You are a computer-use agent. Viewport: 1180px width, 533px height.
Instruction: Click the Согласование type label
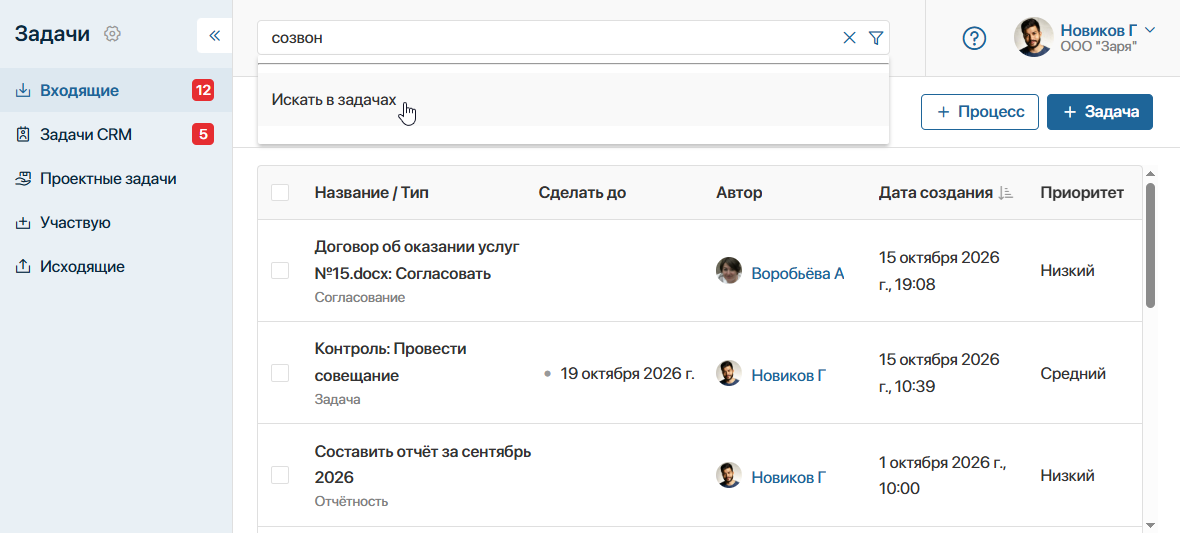[360, 297]
